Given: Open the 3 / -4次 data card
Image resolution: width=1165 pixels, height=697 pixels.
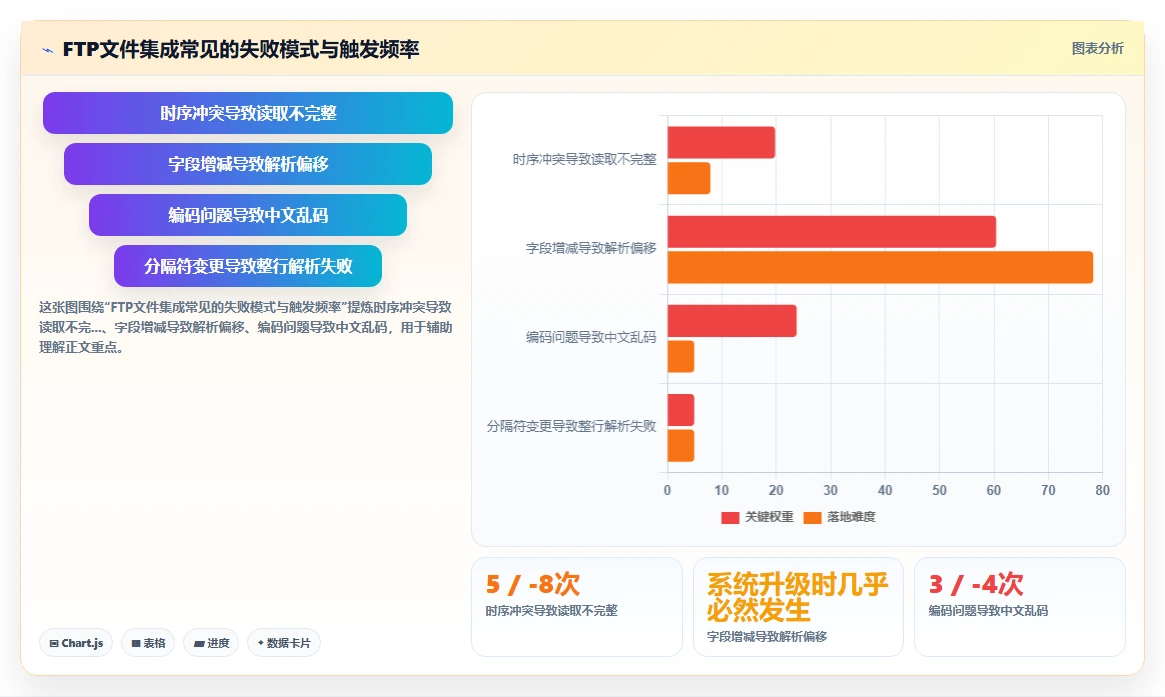Looking at the screenshot, I should (x=1019, y=607).
